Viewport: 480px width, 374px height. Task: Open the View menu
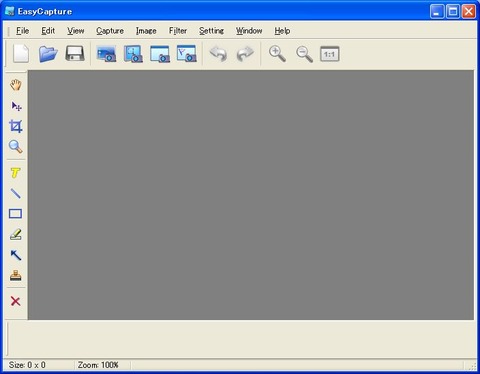click(x=76, y=31)
